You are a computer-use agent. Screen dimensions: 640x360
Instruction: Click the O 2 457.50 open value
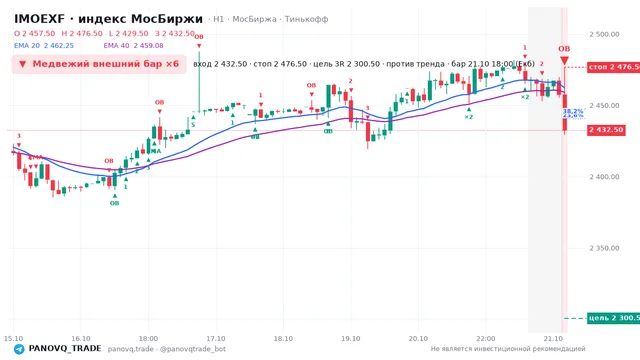(x=35, y=33)
